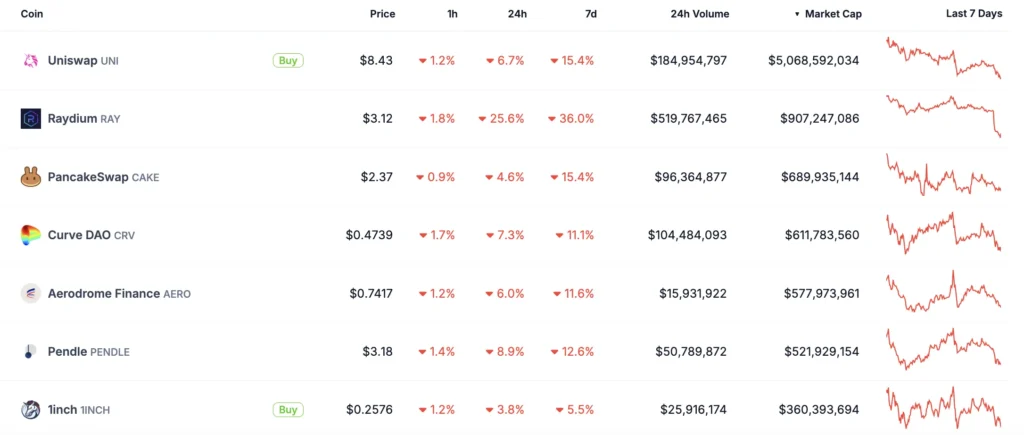The height and width of the screenshot is (435, 1024).
Task: Open Pendle's 7-day sparkline chart
Action: point(944,349)
